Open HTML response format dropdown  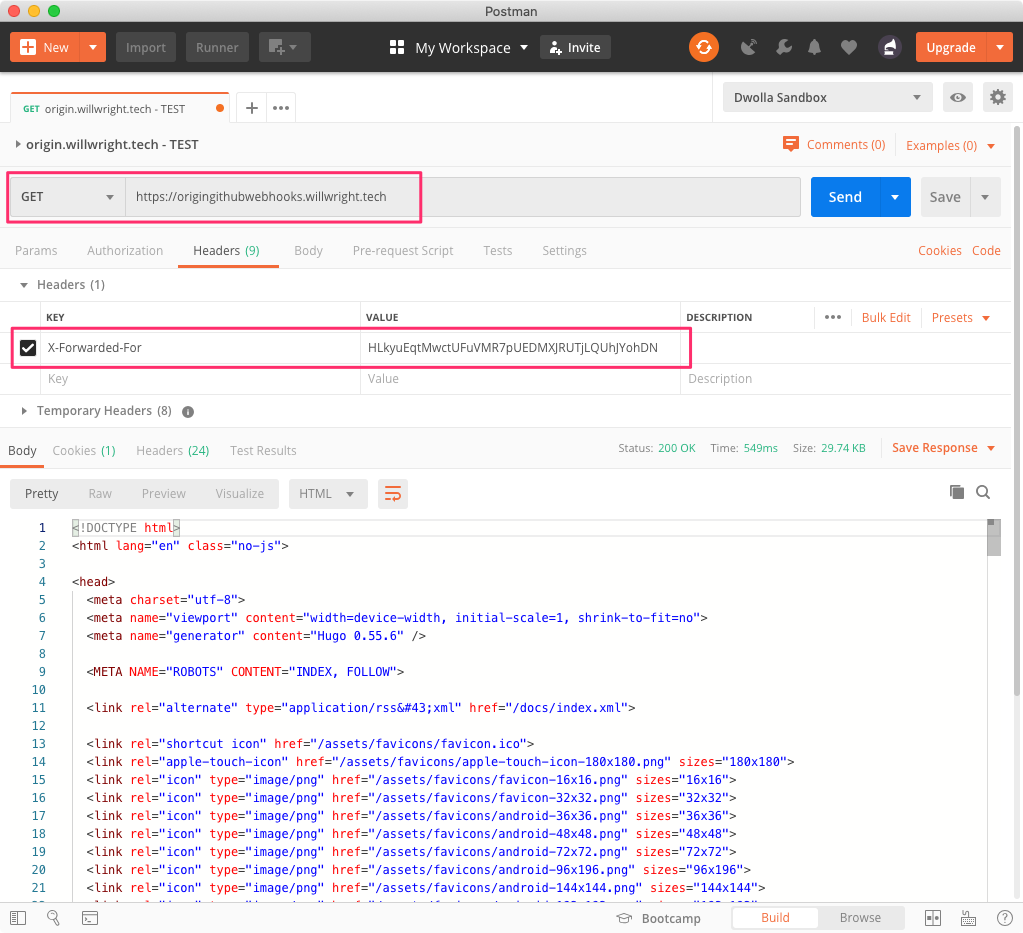pos(328,494)
